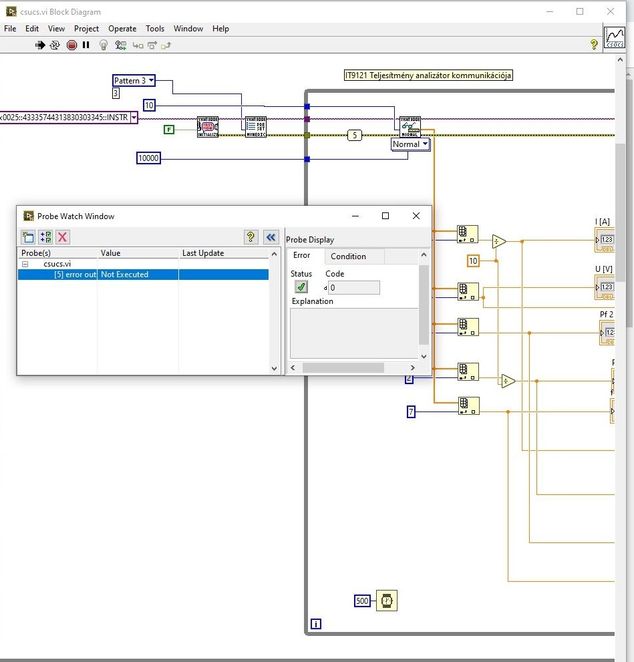Image resolution: width=634 pixels, height=662 pixels.
Task: Click the Initialize VI node
Action: [x=208, y=127]
